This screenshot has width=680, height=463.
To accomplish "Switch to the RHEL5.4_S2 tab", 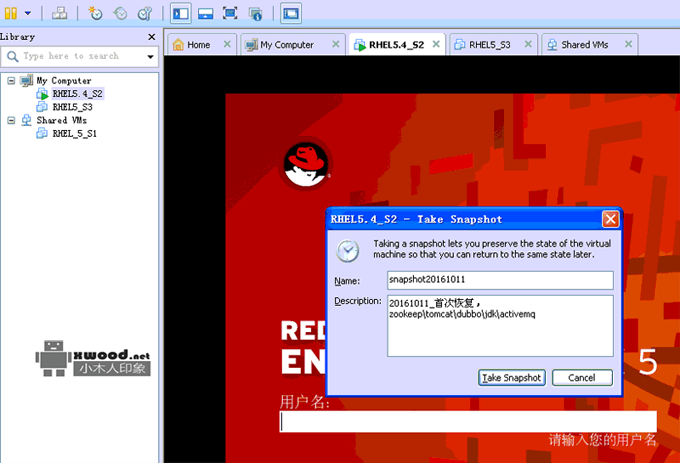I will tap(396, 45).
